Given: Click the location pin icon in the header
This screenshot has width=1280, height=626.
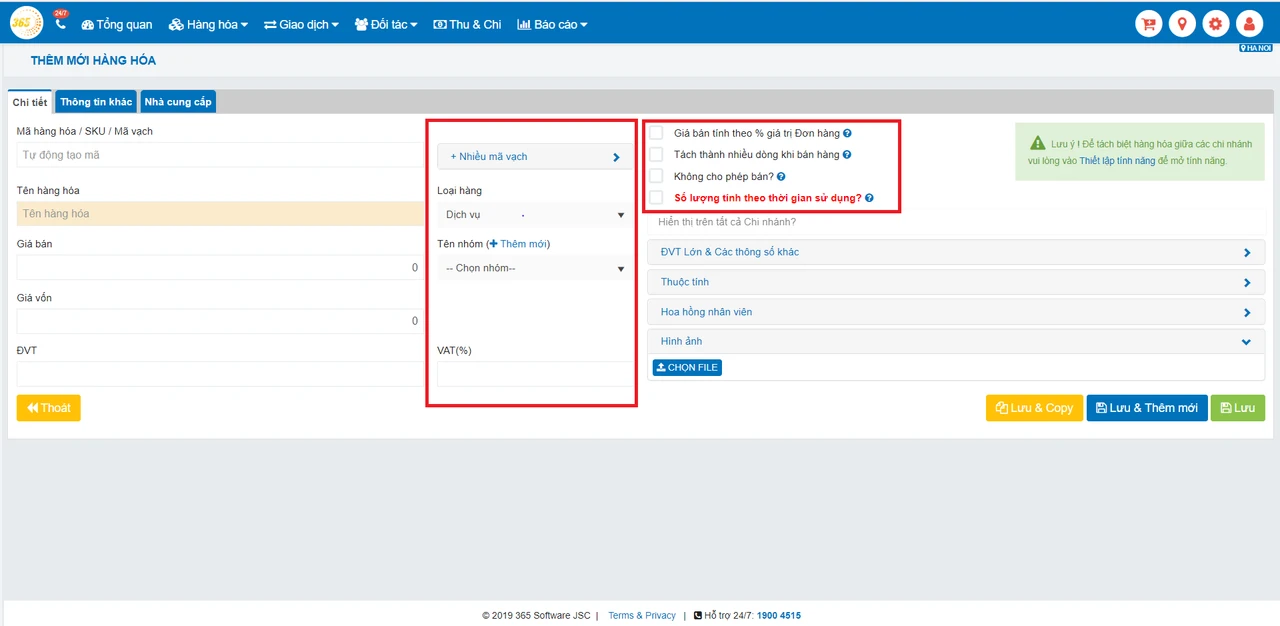Looking at the screenshot, I should pos(1182,24).
